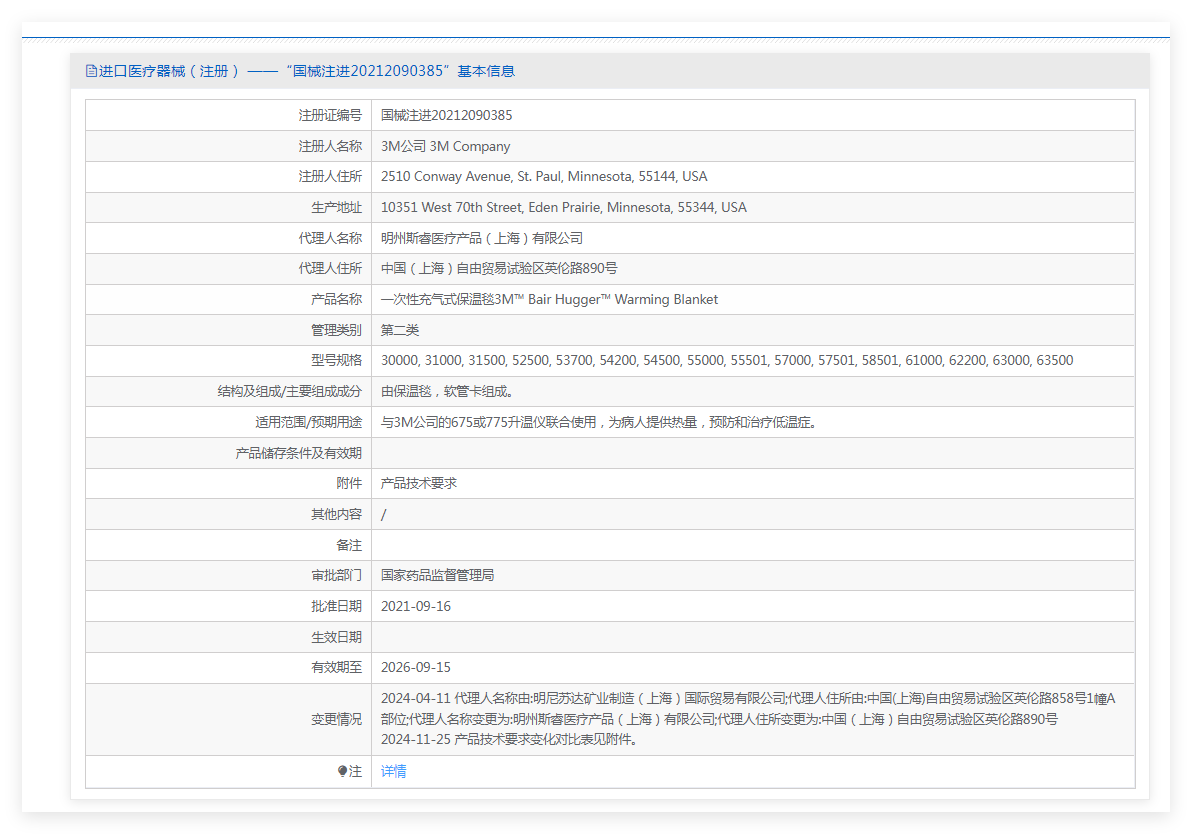Click the 附件 label

(349, 484)
